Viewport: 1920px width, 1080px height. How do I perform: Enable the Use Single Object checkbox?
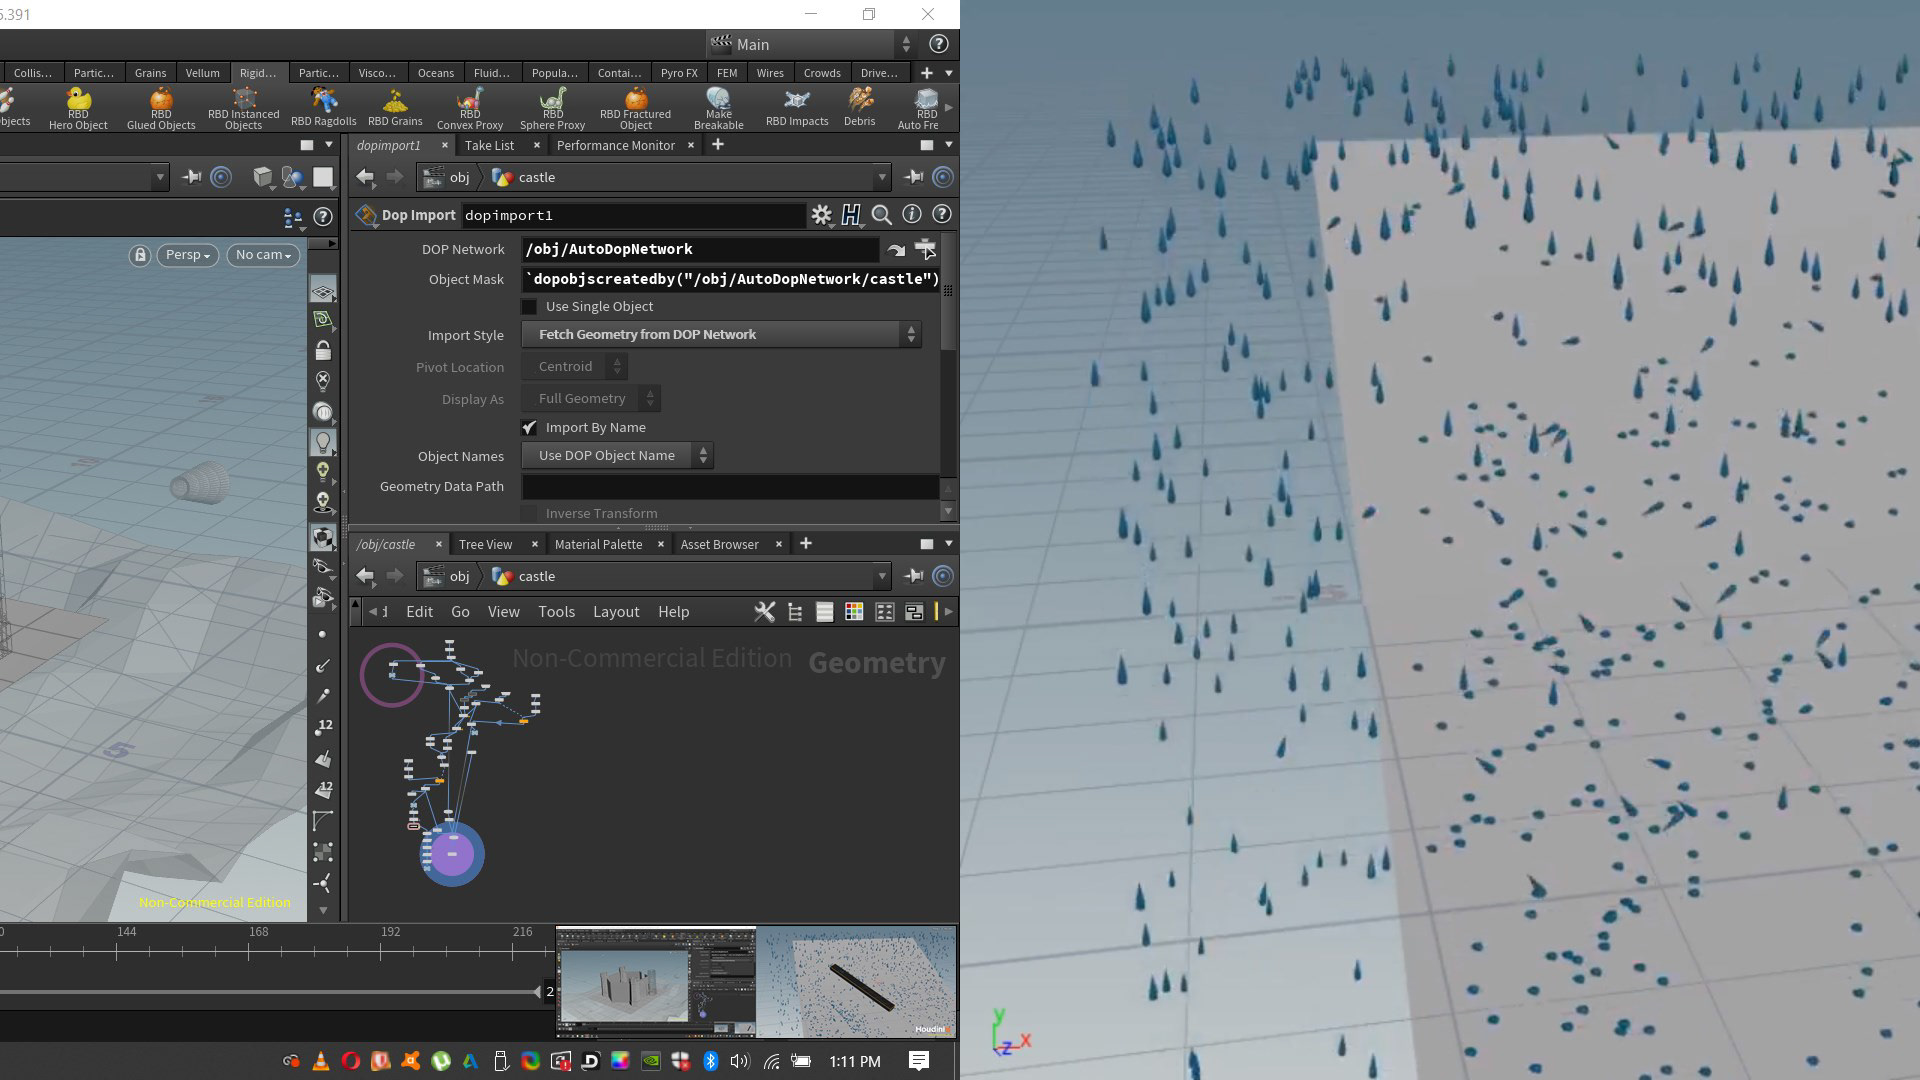point(530,307)
